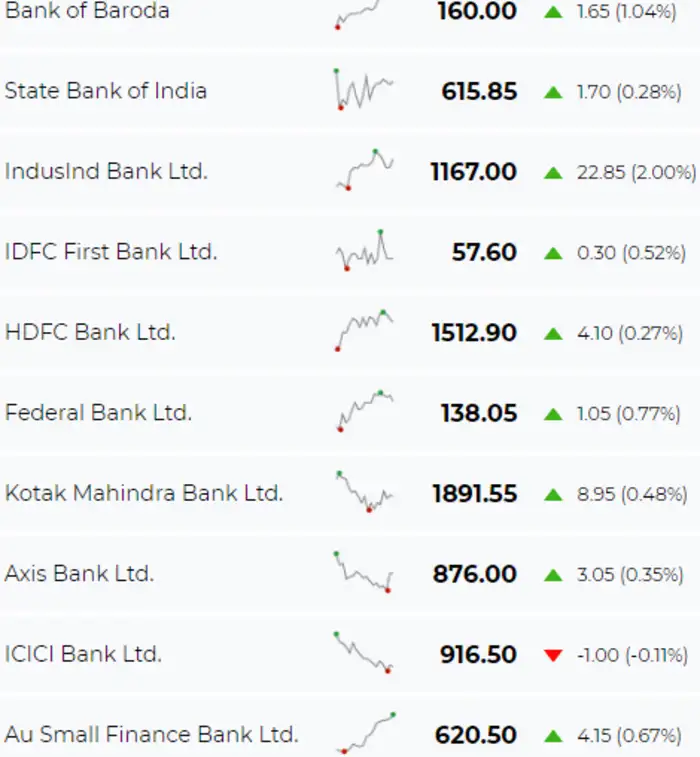Click red down arrow beside ICICI Bank
This screenshot has width=700, height=757.
553,655
